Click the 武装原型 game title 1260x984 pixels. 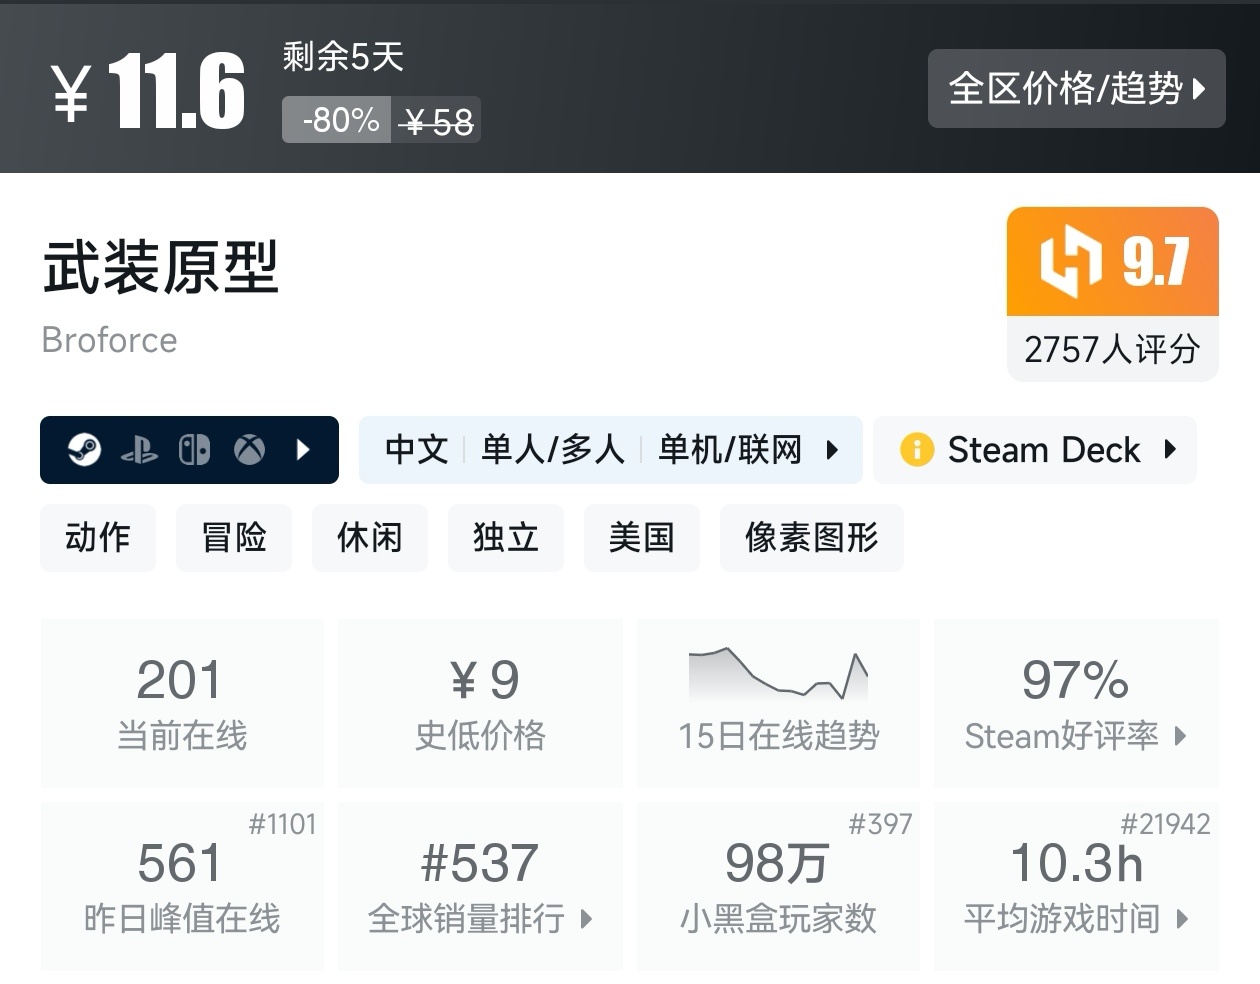pos(160,267)
